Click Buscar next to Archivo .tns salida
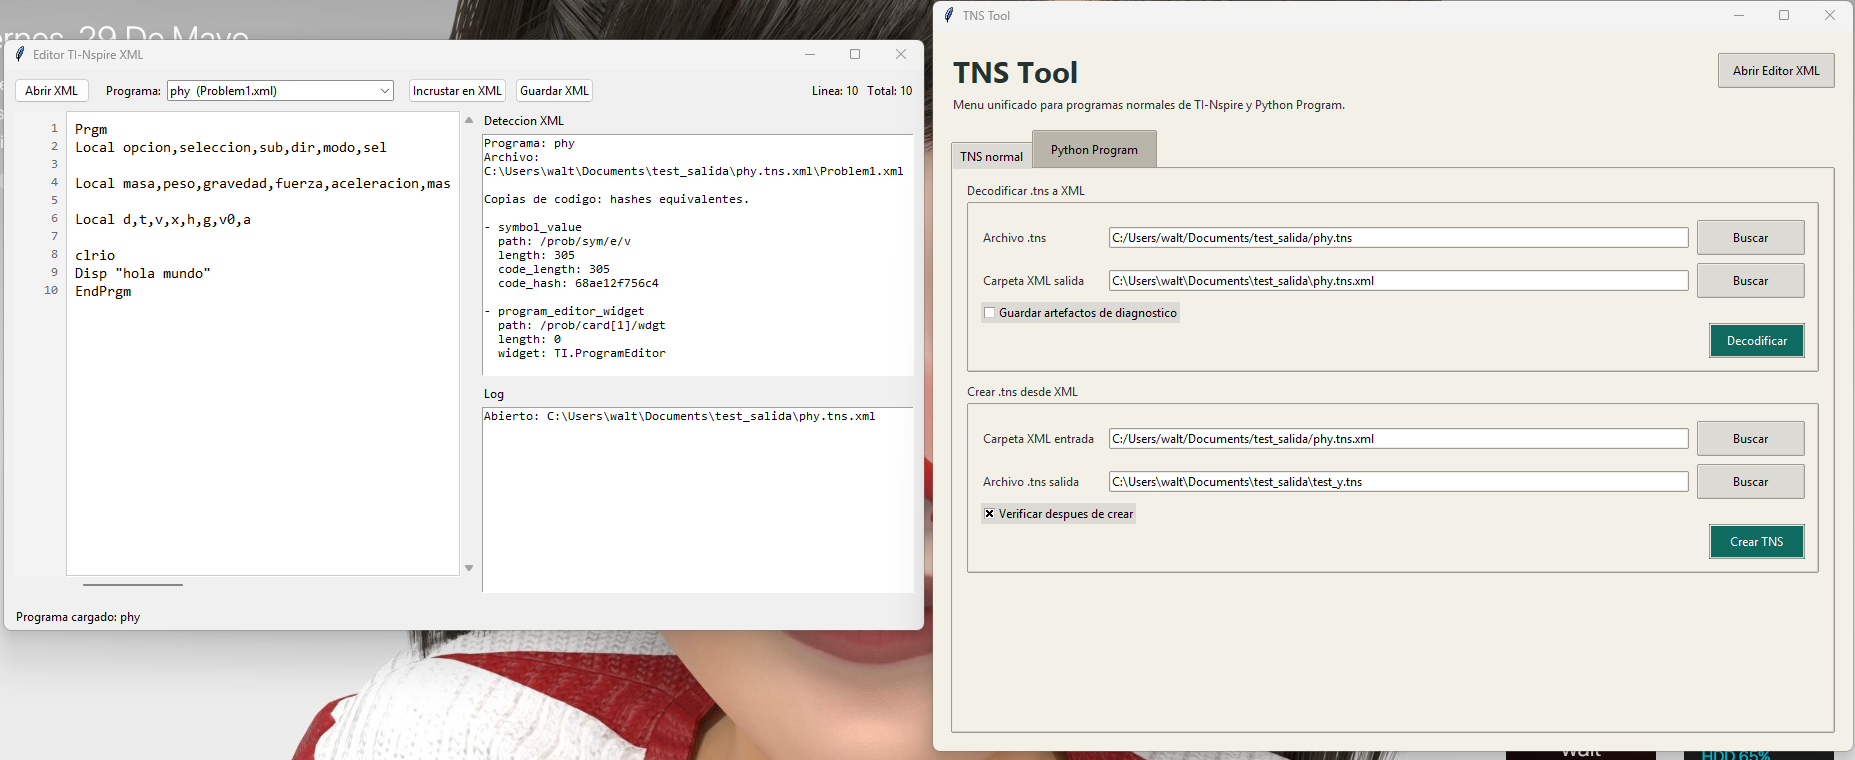The image size is (1855, 760). [x=1750, y=482]
